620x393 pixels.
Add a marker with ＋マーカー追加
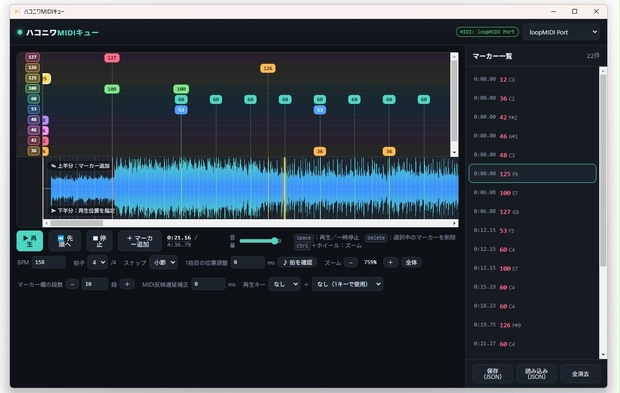pos(140,241)
